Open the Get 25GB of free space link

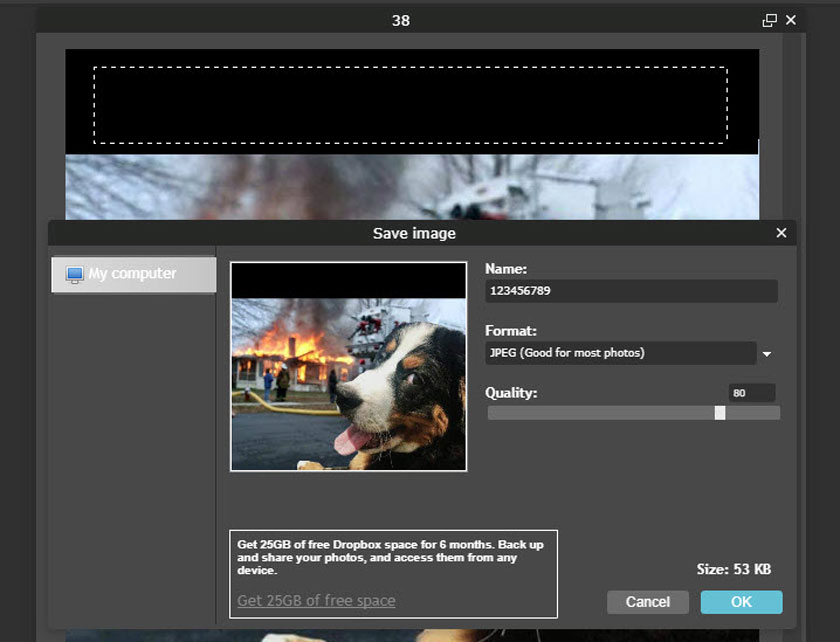[x=316, y=600]
